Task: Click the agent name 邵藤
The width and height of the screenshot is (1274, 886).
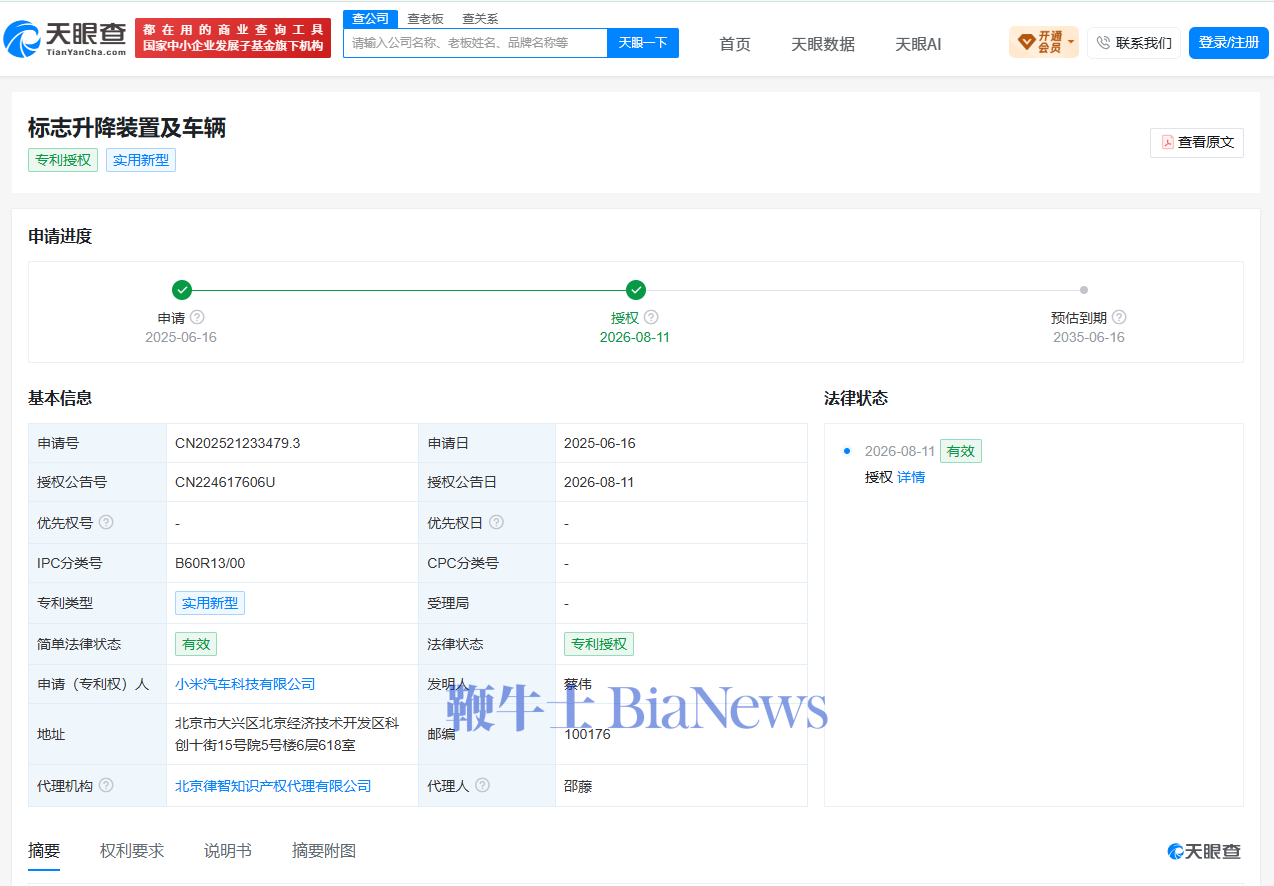Action: [578, 786]
